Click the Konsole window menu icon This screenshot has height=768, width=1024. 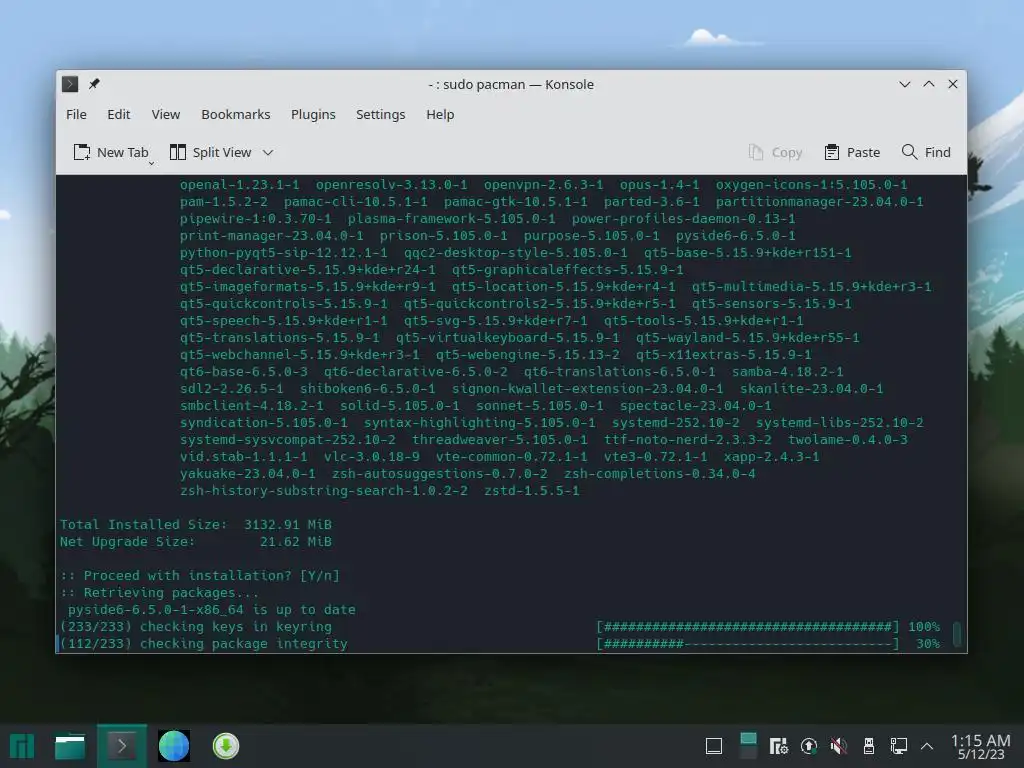(70, 84)
